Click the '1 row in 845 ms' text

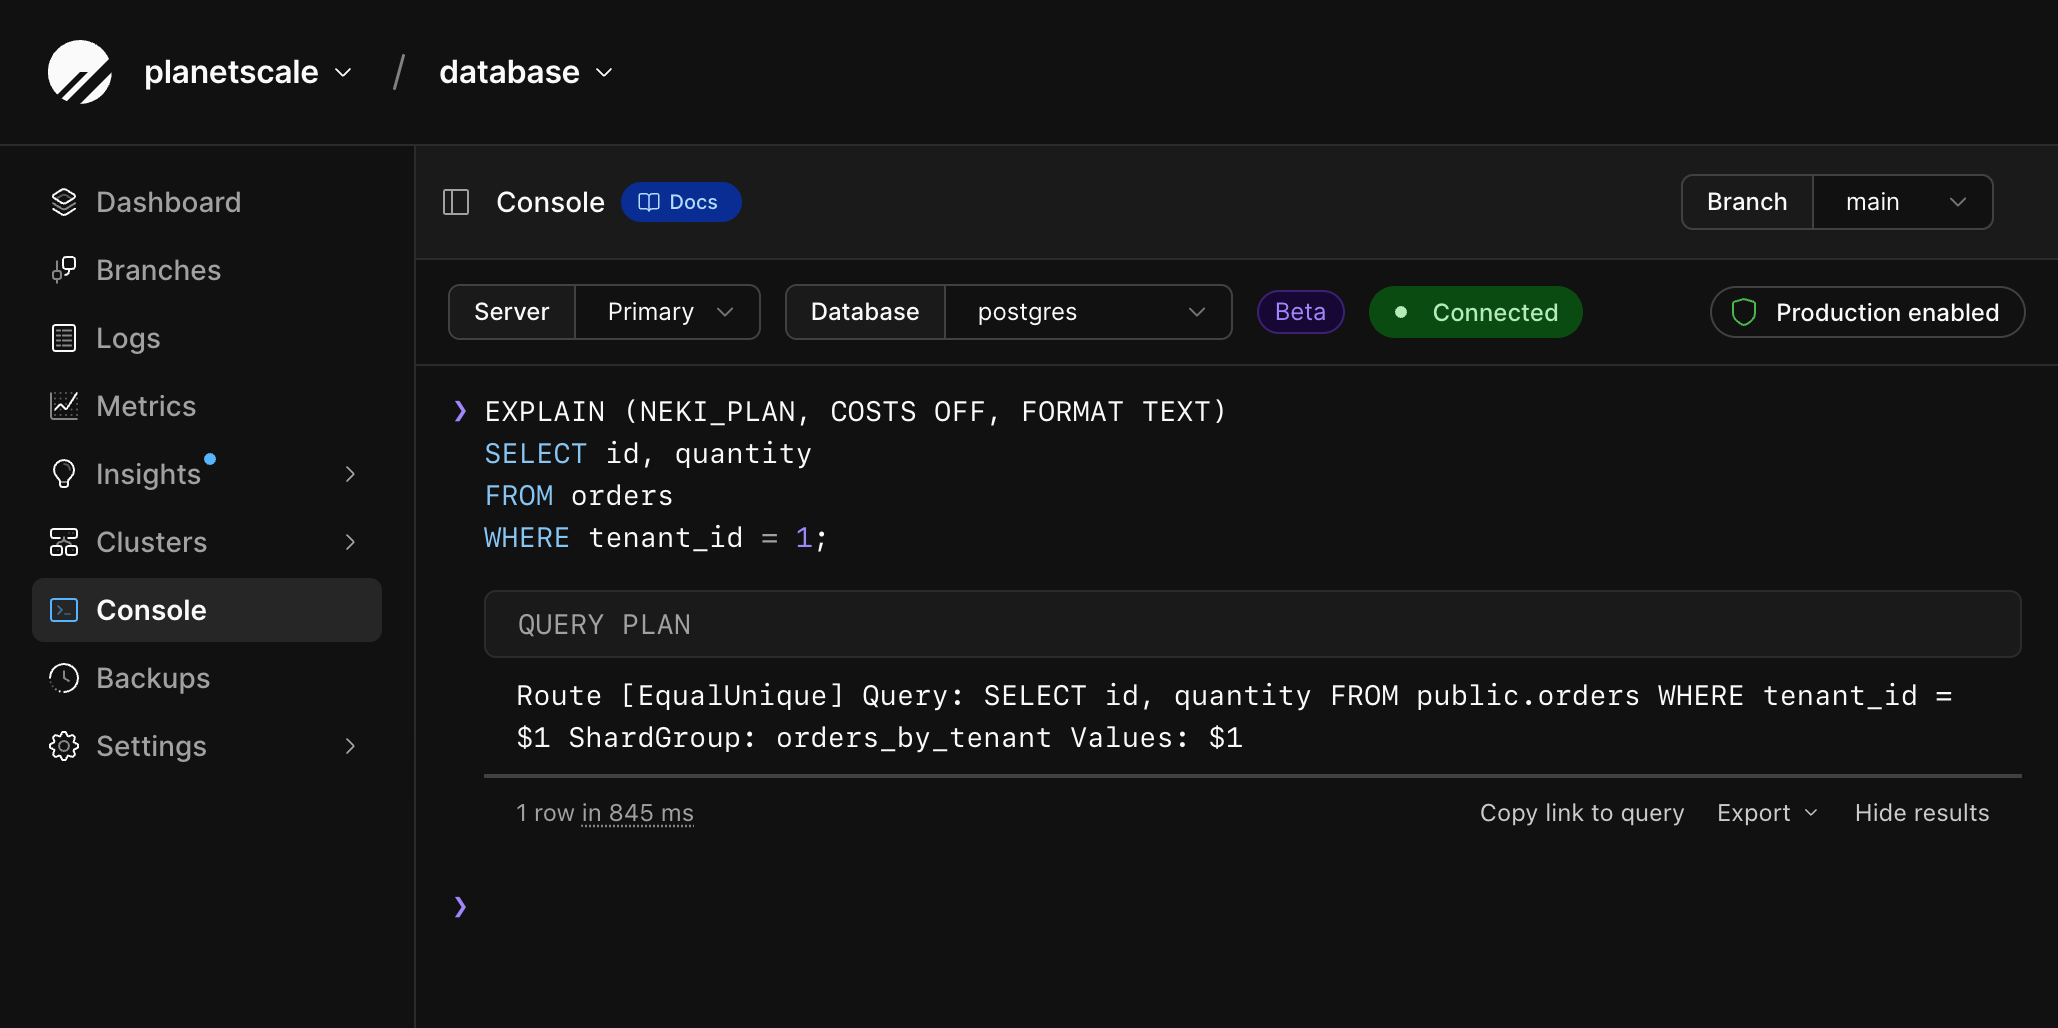tap(605, 813)
